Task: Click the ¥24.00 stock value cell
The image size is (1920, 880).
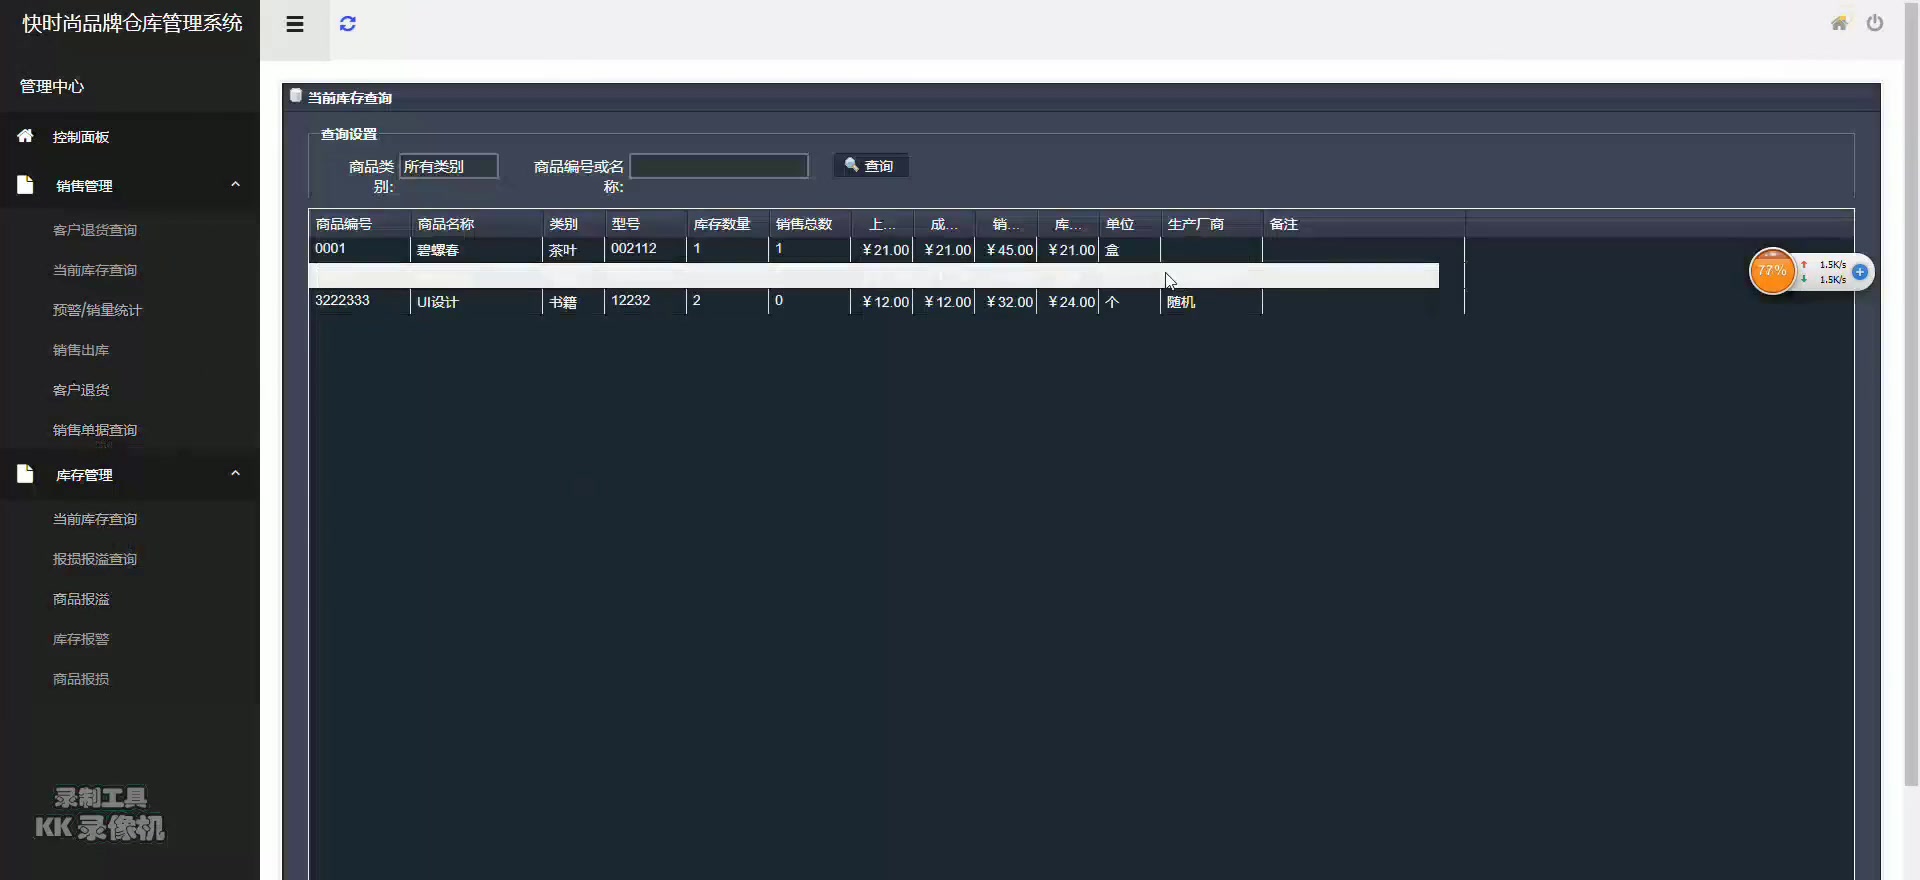Action: (1068, 302)
